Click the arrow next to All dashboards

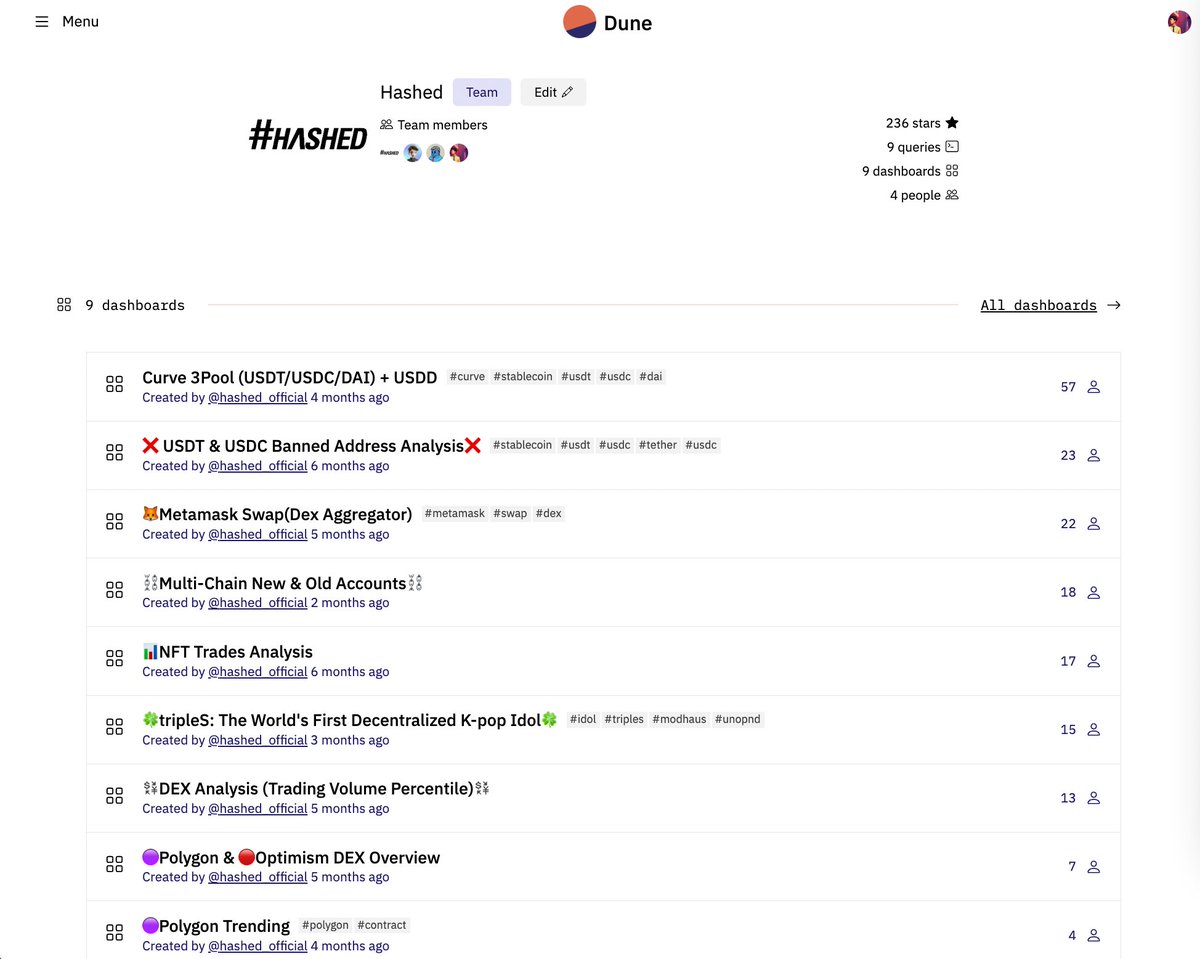click(x=1114, y=305)
